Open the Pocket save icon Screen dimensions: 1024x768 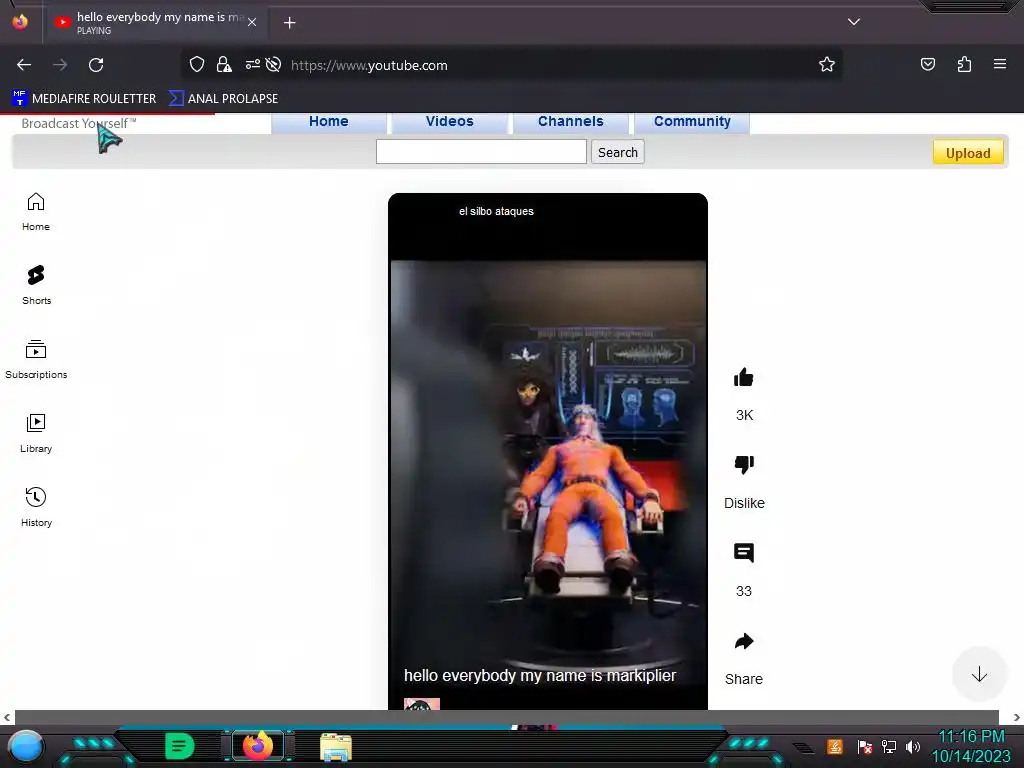point(928,64)
